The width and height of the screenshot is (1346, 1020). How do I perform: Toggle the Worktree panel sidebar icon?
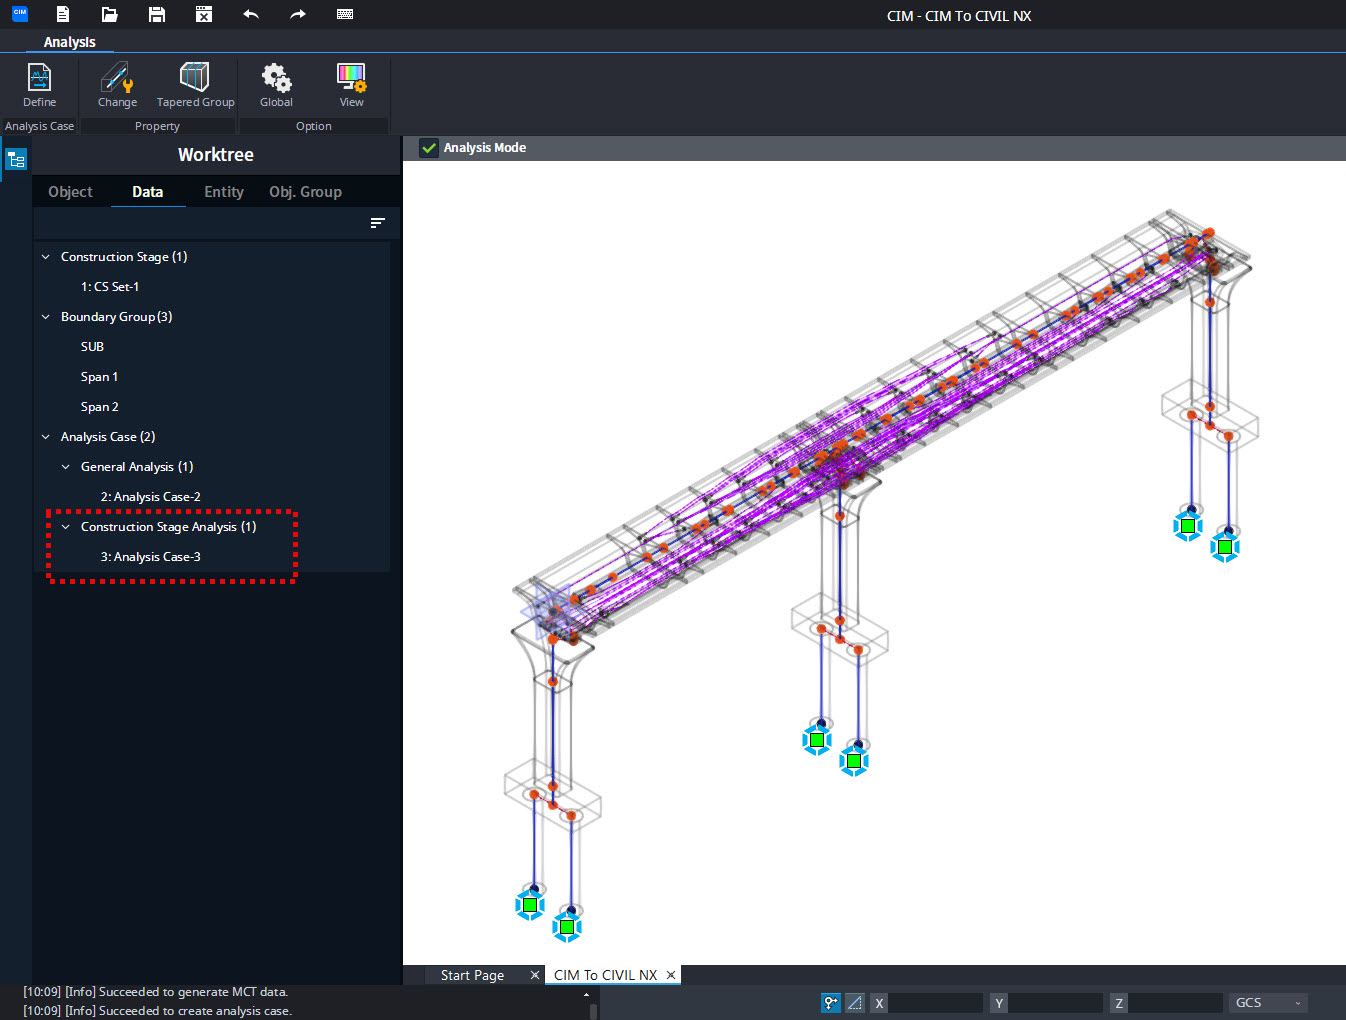16,159
